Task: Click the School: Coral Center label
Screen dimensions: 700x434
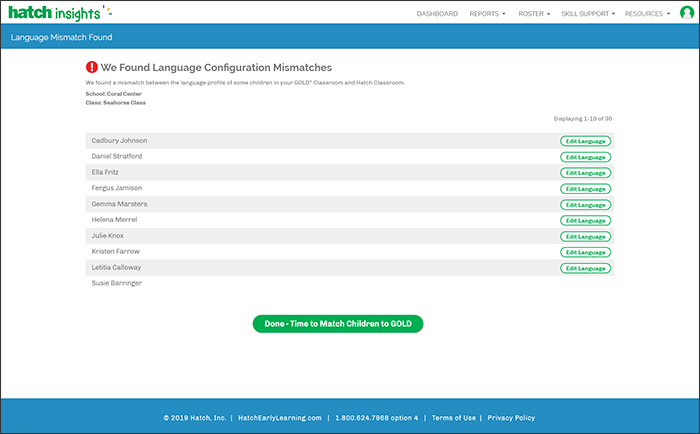Action: 113,94
